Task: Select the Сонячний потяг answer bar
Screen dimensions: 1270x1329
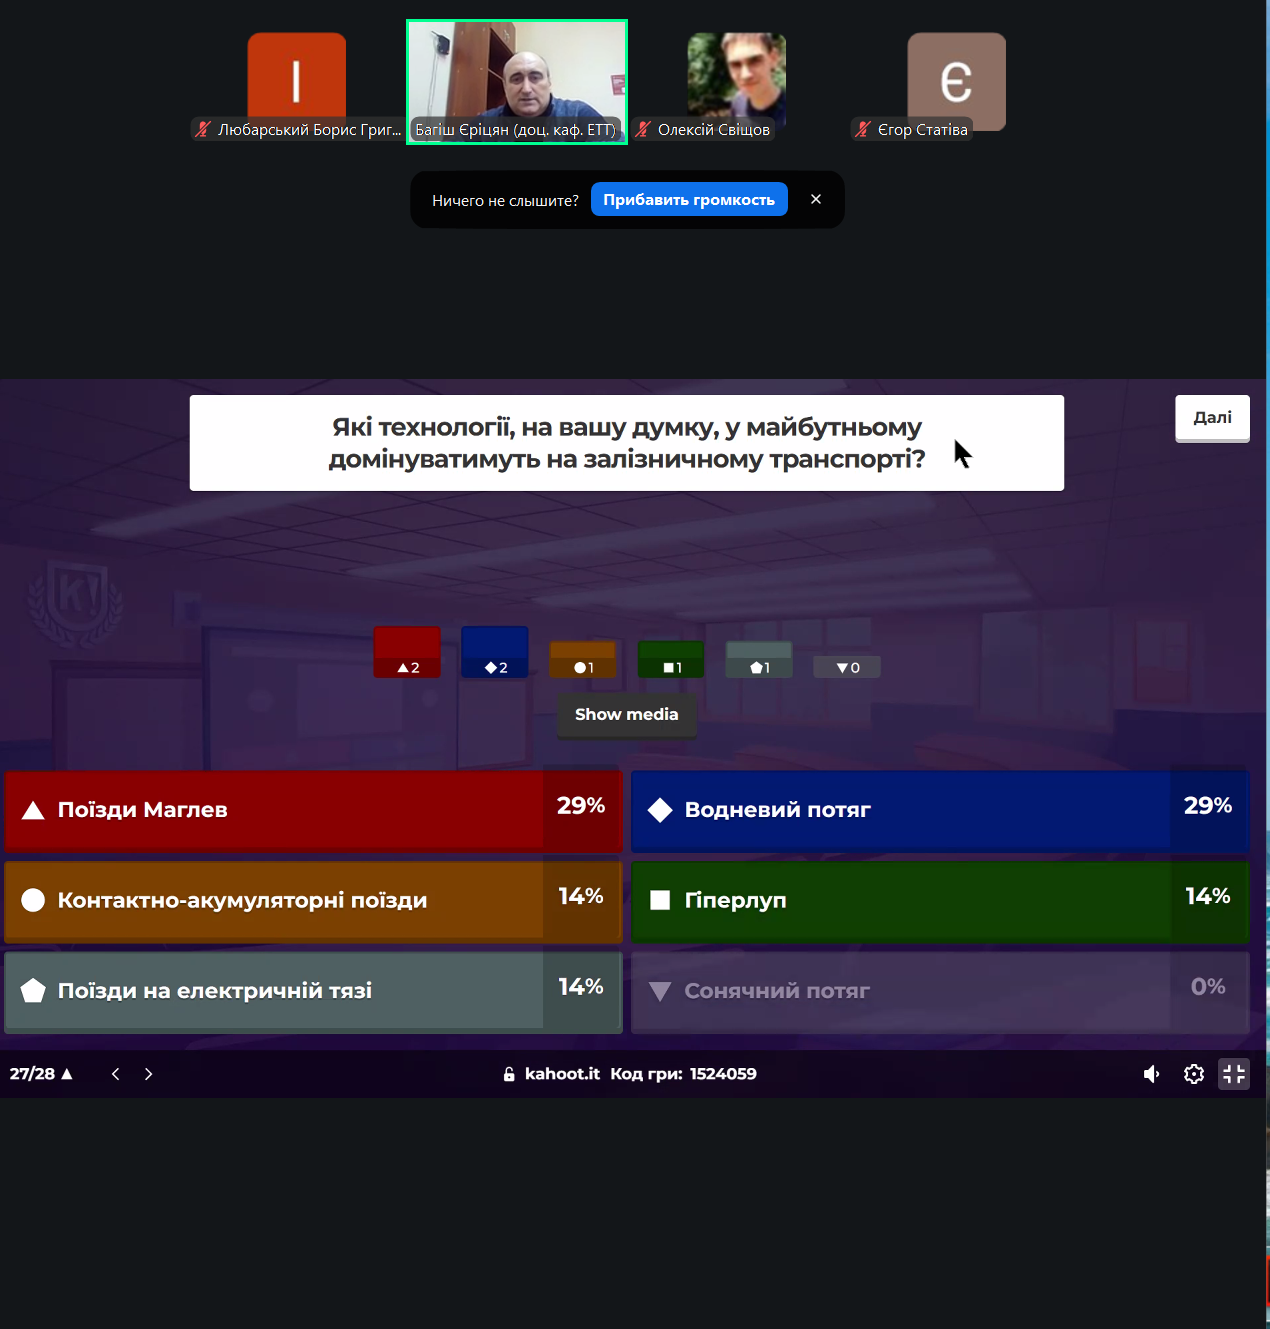Action: 940,991
